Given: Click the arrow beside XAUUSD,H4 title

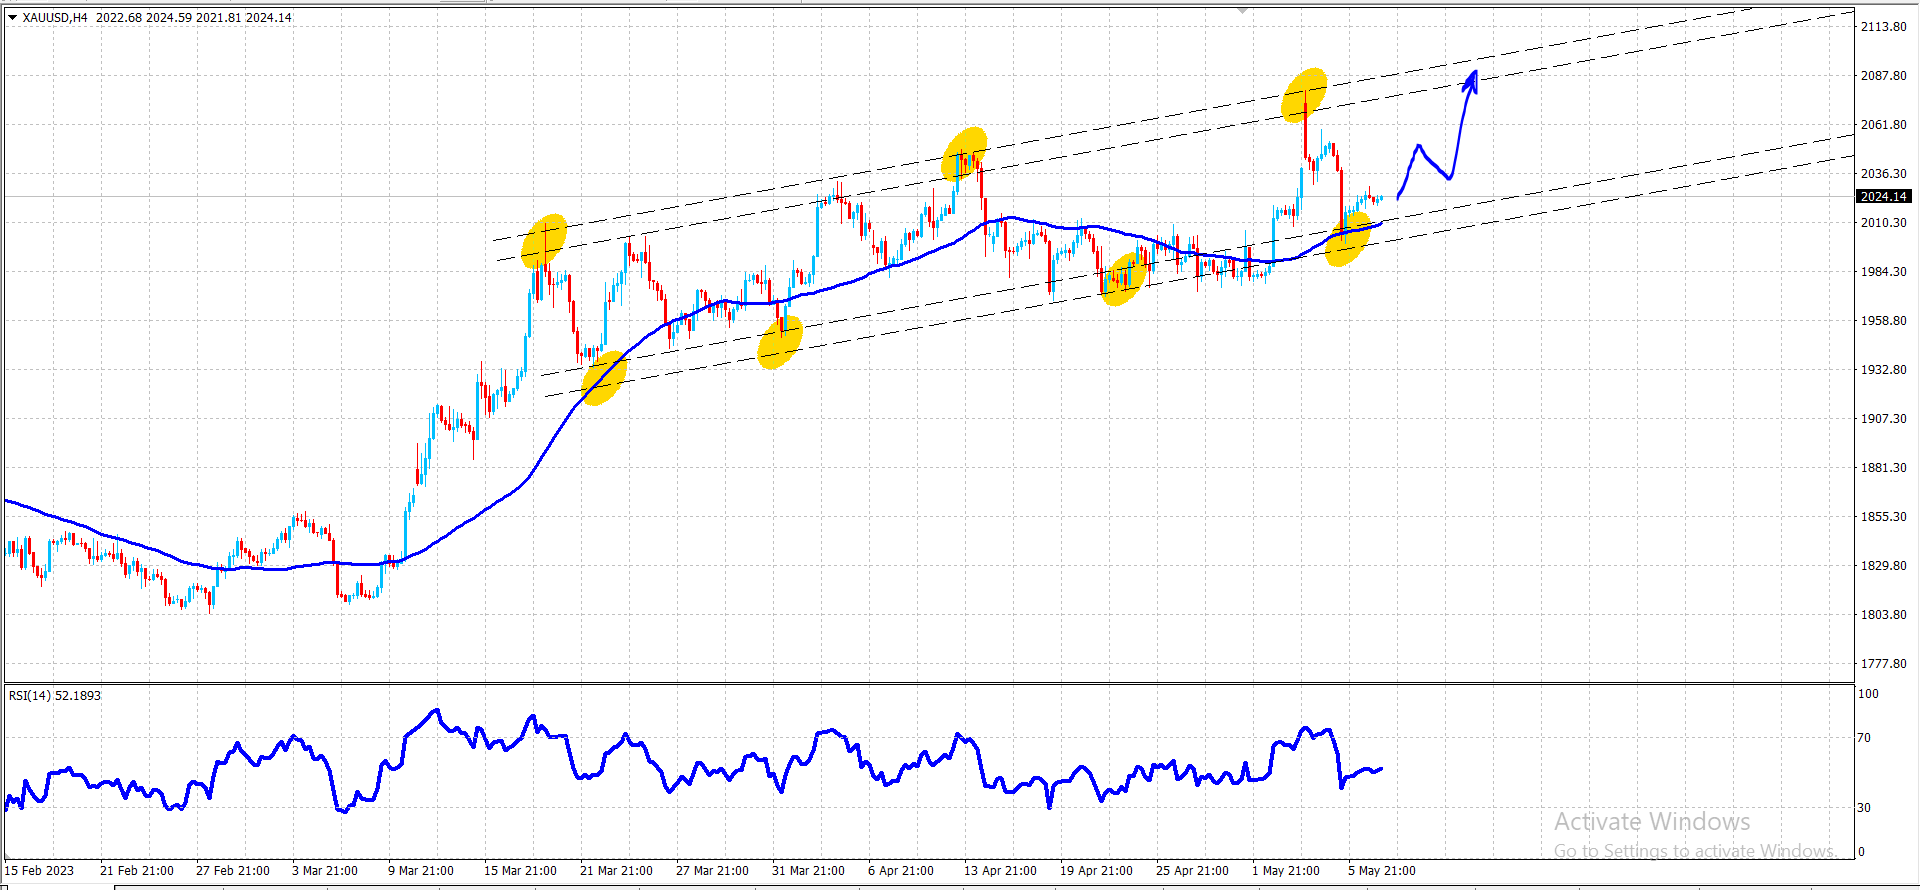Looking at the screenshot, I should click(x=13, y=17).
